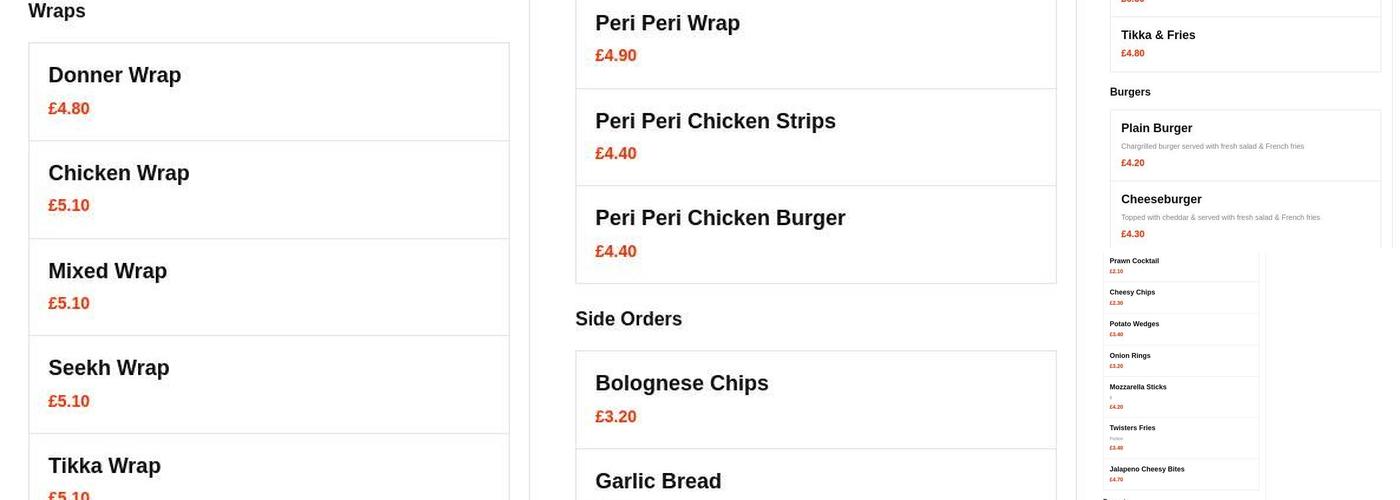Screen dimensions: 1400x500
Task: Pick the Seekh Wrap item
Action: point(268,384)
